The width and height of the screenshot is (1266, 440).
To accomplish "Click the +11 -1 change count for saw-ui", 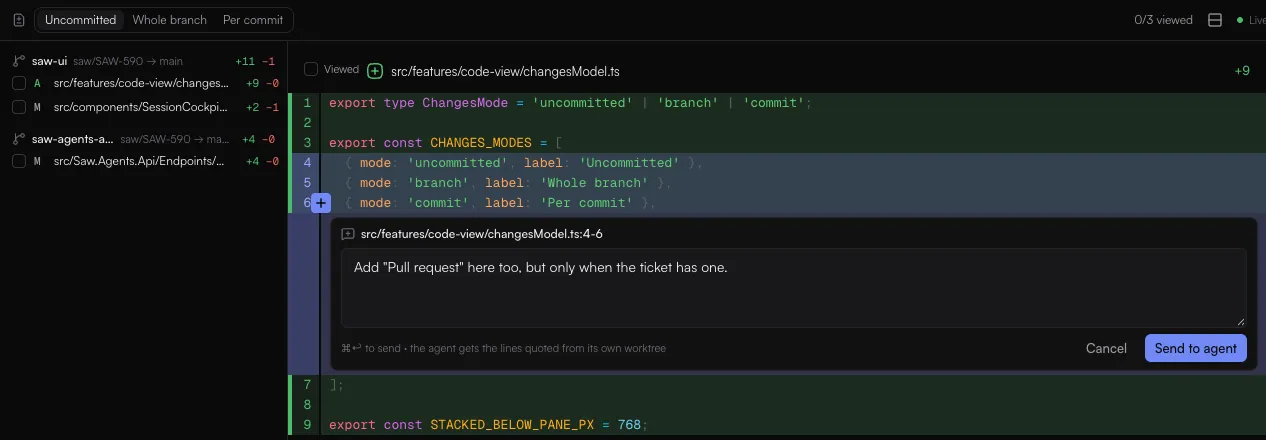I will point(256,61).
